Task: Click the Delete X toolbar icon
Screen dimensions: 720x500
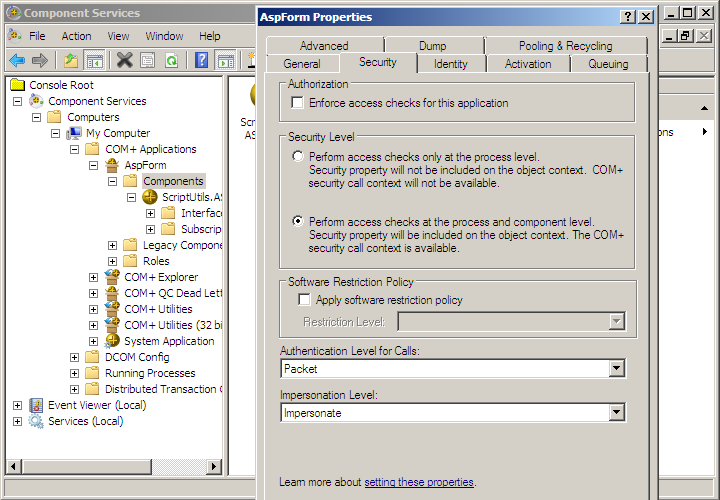Action: 124,60
